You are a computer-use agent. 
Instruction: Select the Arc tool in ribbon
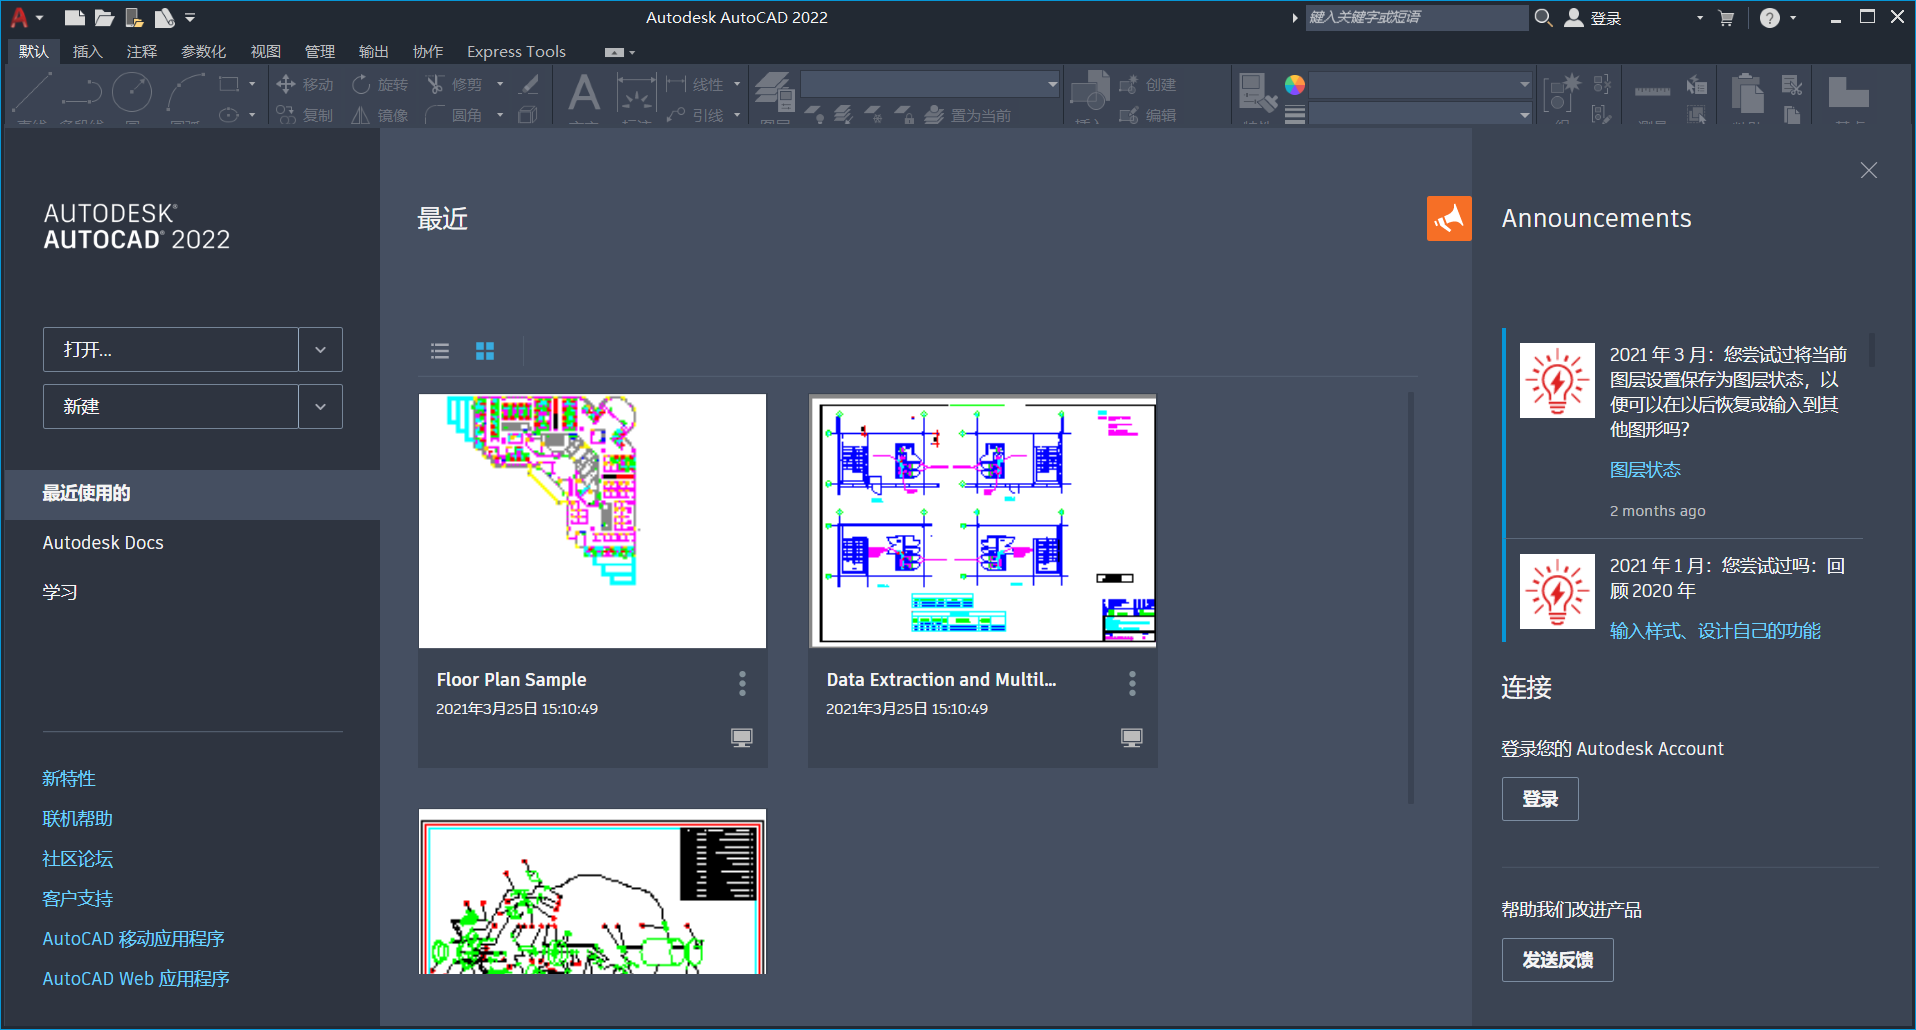185,92
